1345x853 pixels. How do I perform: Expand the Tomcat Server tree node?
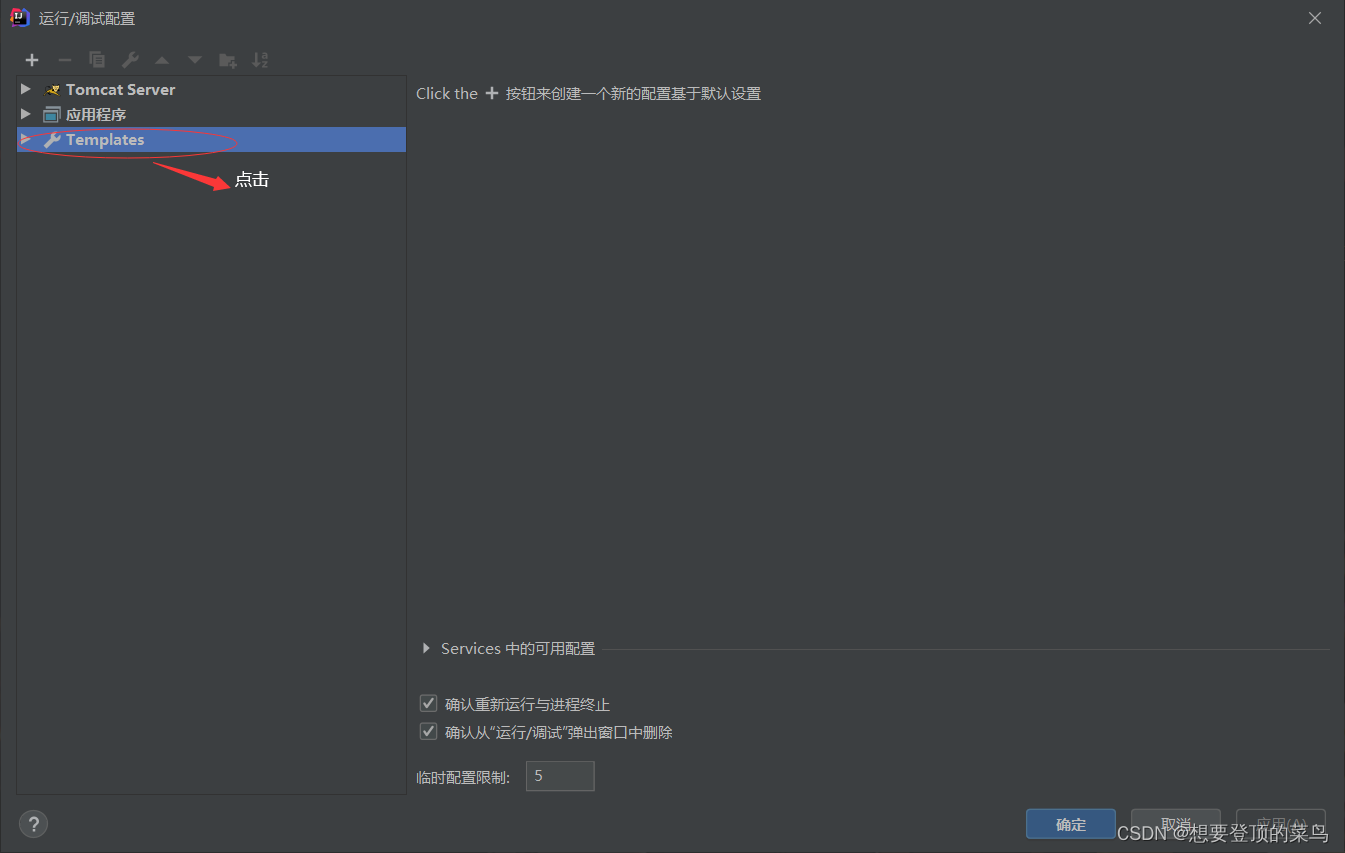point(26,90)
